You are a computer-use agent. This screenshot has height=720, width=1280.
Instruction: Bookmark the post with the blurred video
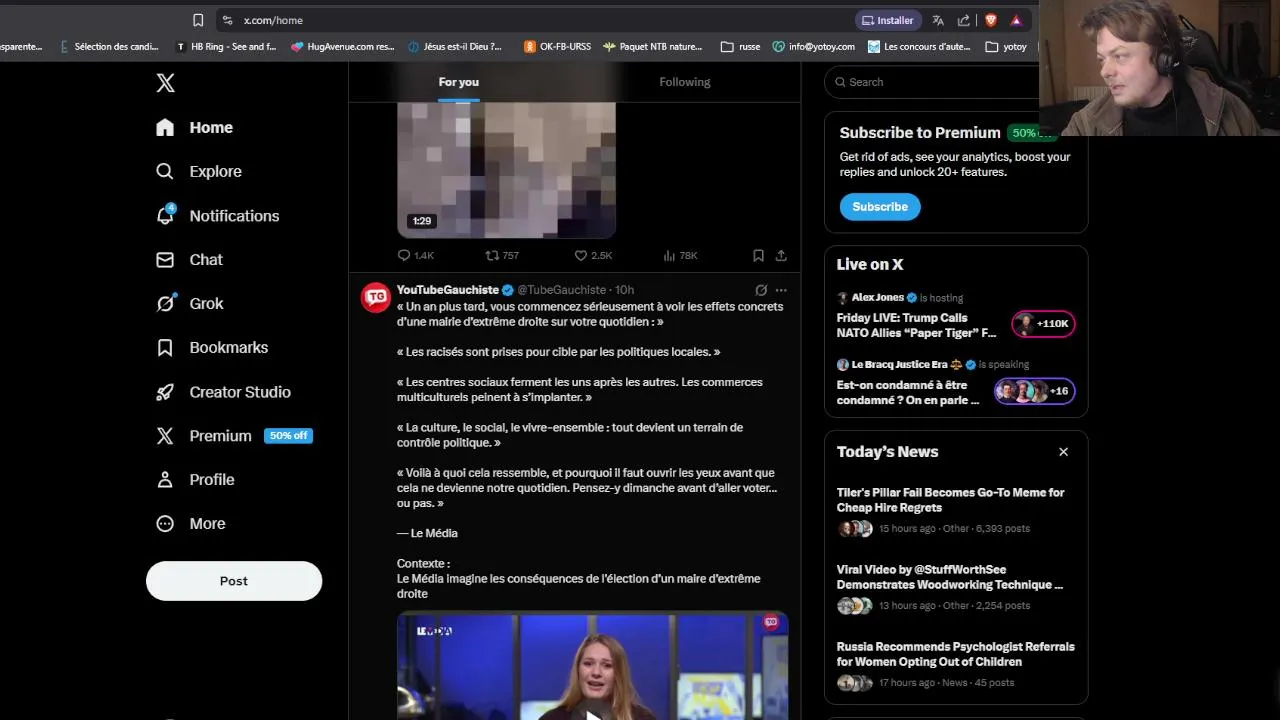tap(758, 255)
